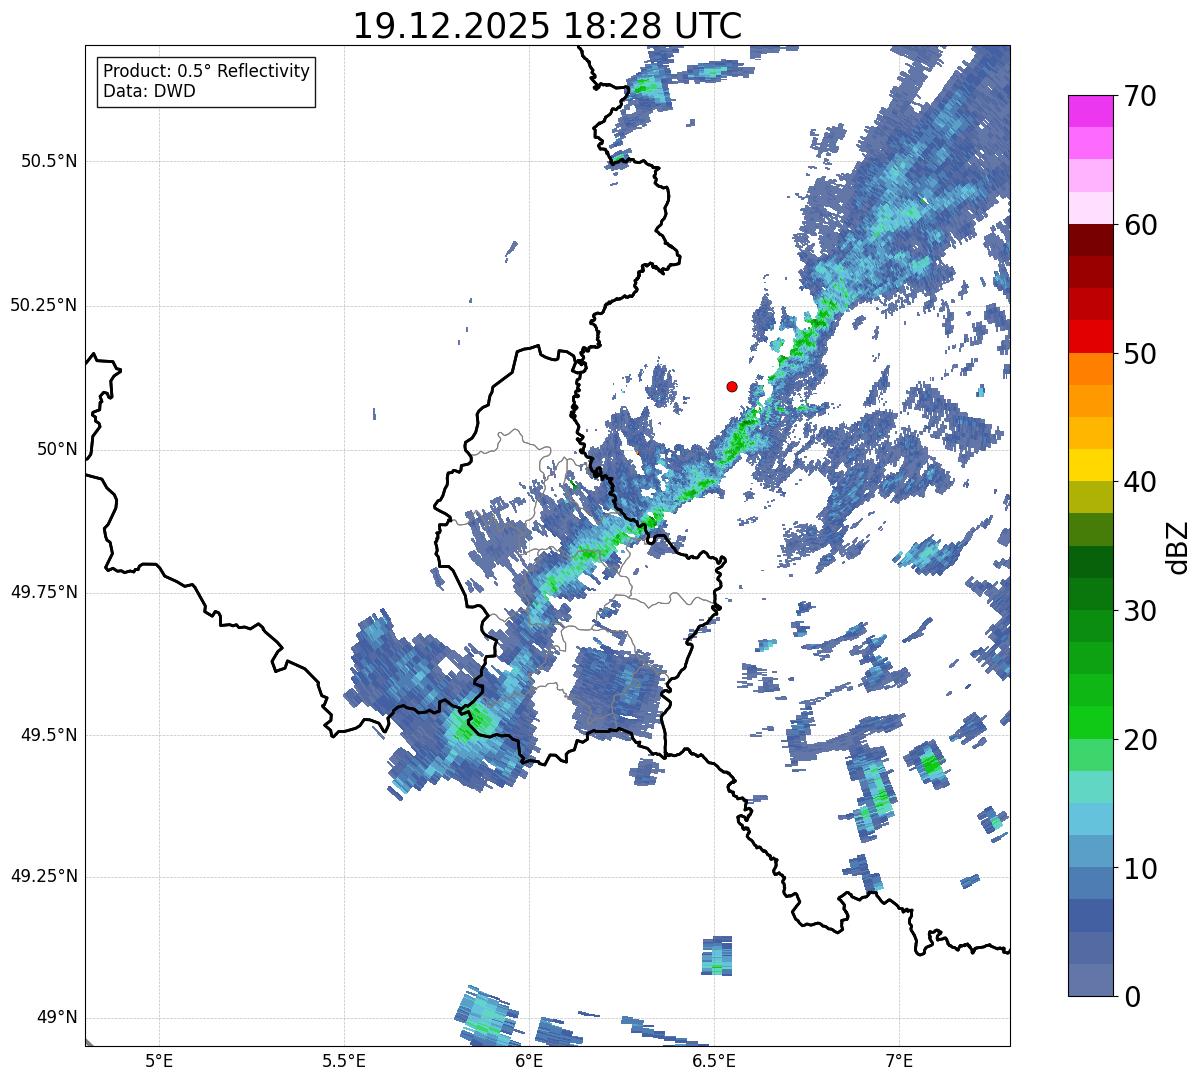Click the 7°E longitude label
The width and height of the screenshot is (1202, 1081).
(x=899, y=1061)
